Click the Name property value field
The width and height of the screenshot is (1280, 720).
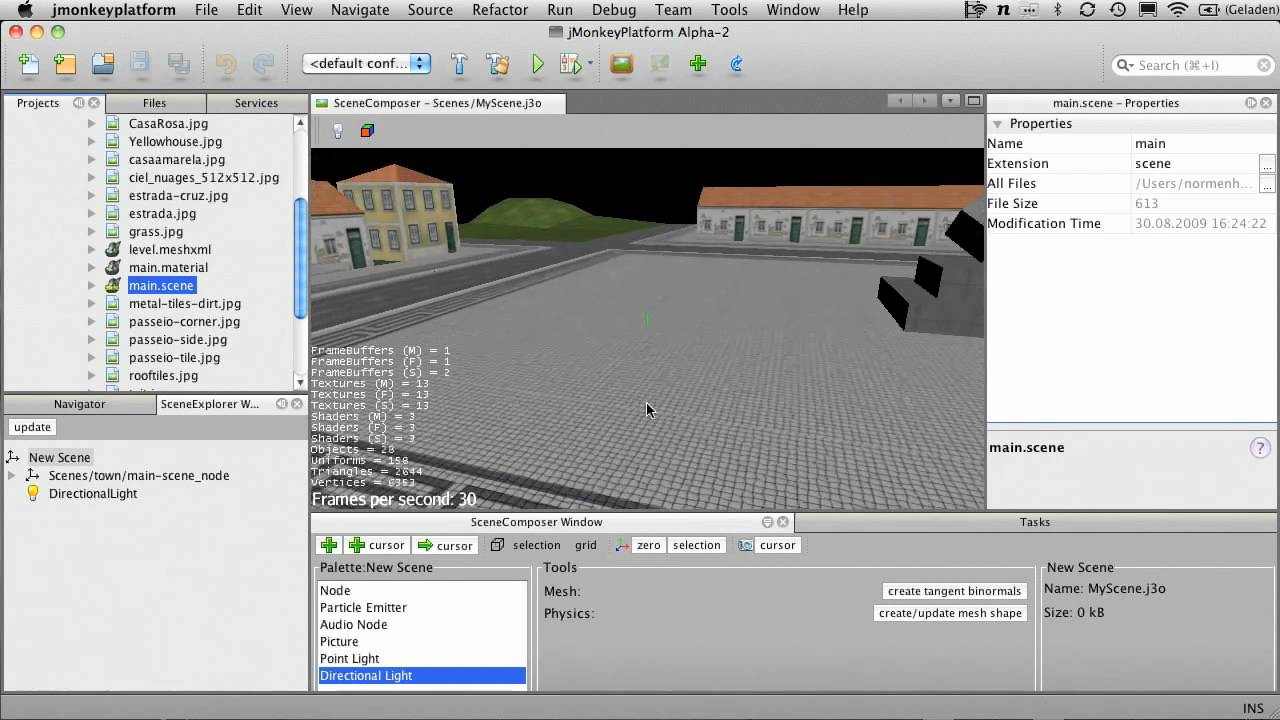1205,144
